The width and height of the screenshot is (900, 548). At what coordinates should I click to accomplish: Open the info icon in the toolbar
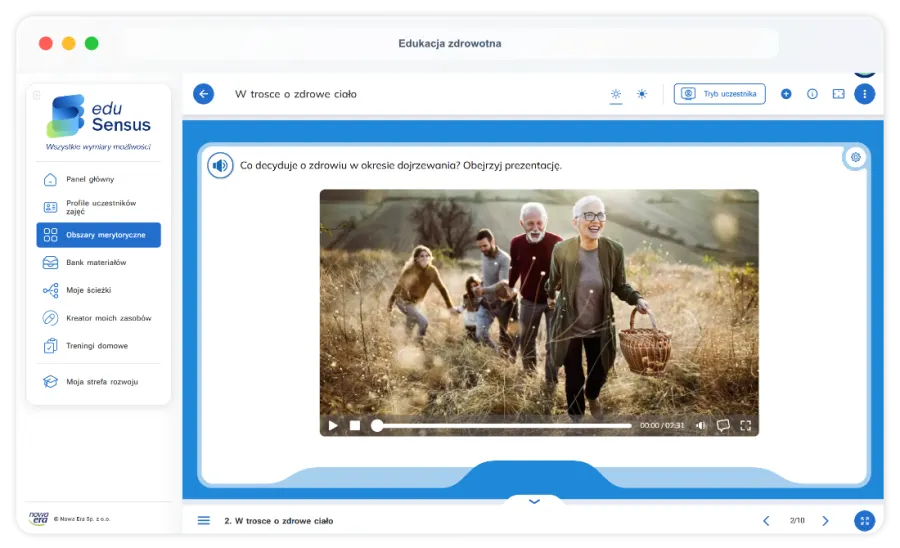[812, 94]
